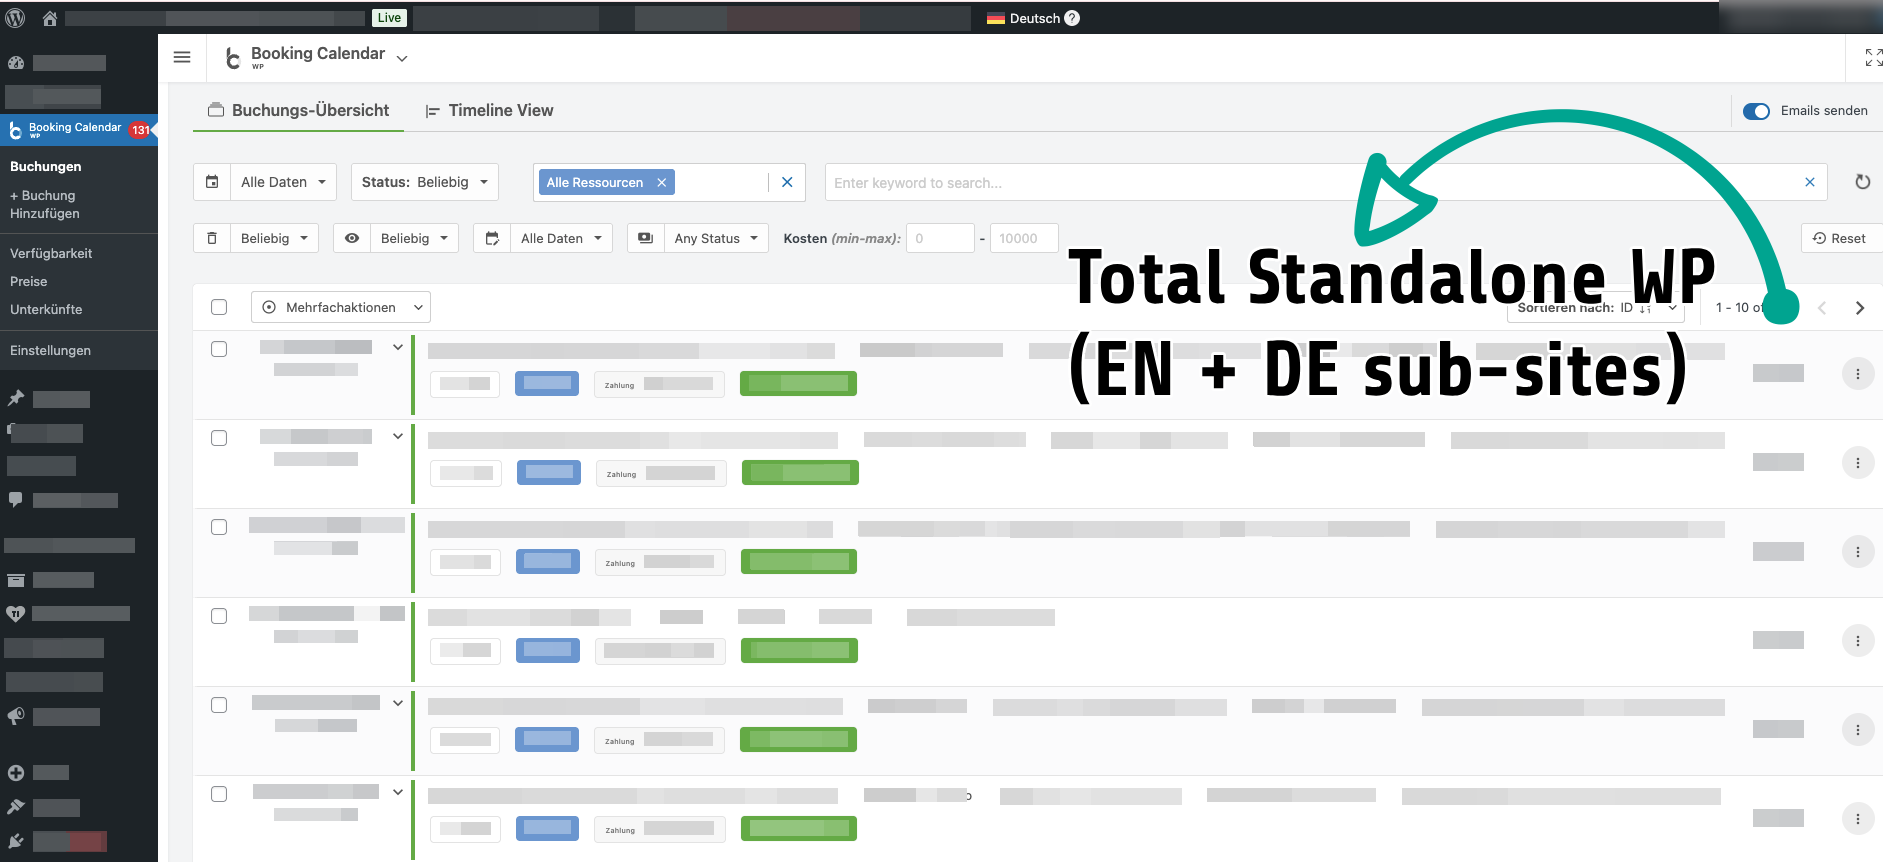This screenshot has height=863, width=1883.
Task: Click the Reset filters button
Action: coord(1840,238)
